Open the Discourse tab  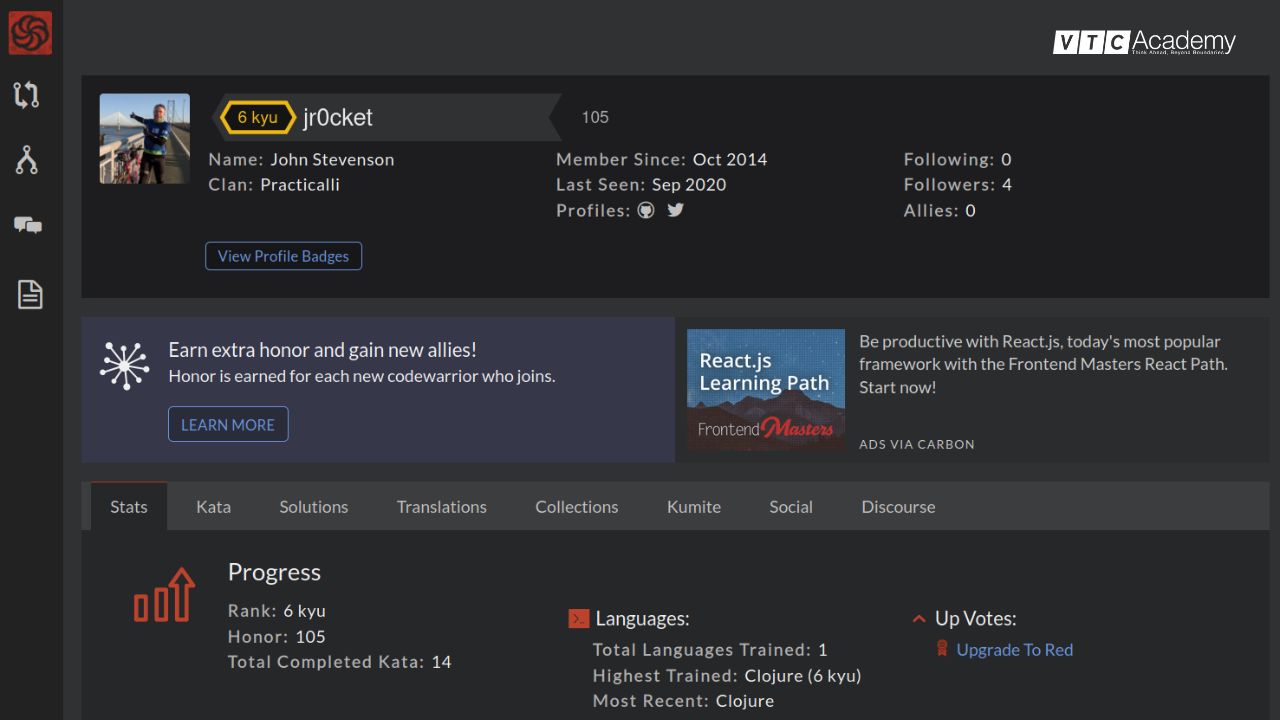coord(898,507)
